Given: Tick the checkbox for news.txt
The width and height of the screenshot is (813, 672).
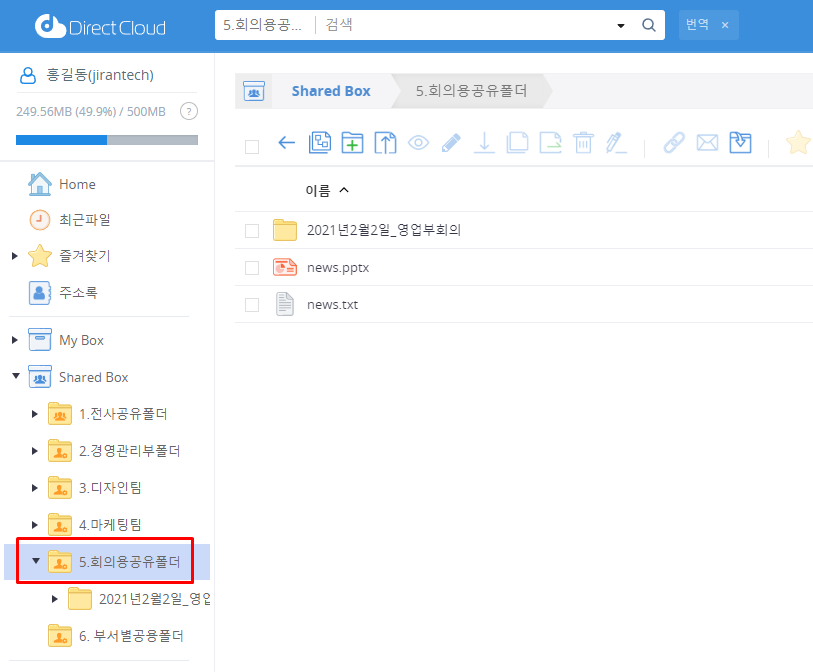Looking at the screenshot, I should 252,305.
